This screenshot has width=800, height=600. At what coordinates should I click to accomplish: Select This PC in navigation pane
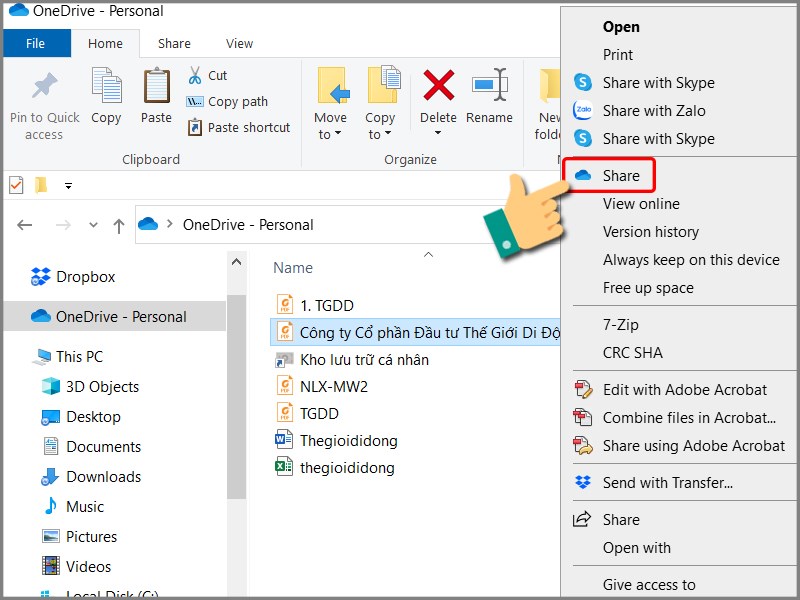coord(68,356)
